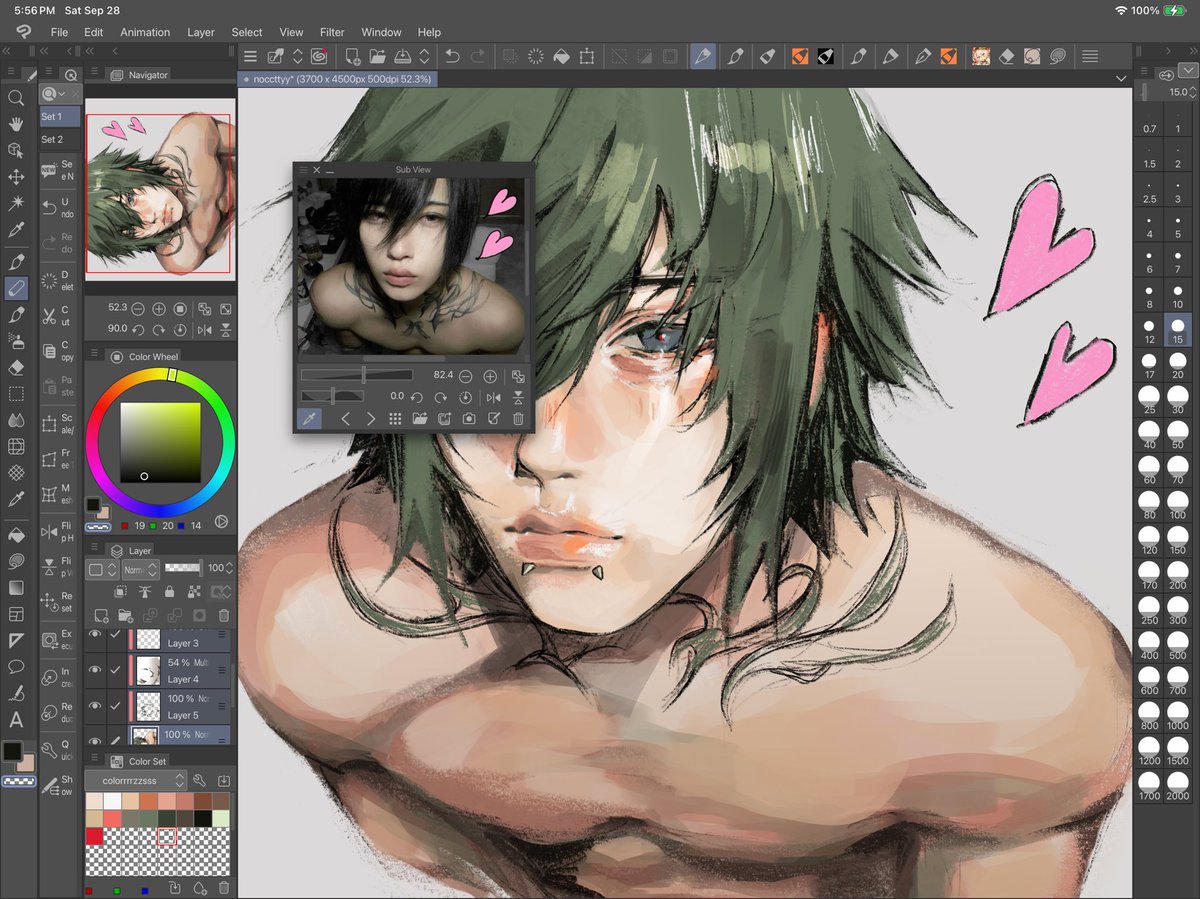1200x899 pixels.
Task: Select the Hand move tool
Action: [x=16, y=124]
